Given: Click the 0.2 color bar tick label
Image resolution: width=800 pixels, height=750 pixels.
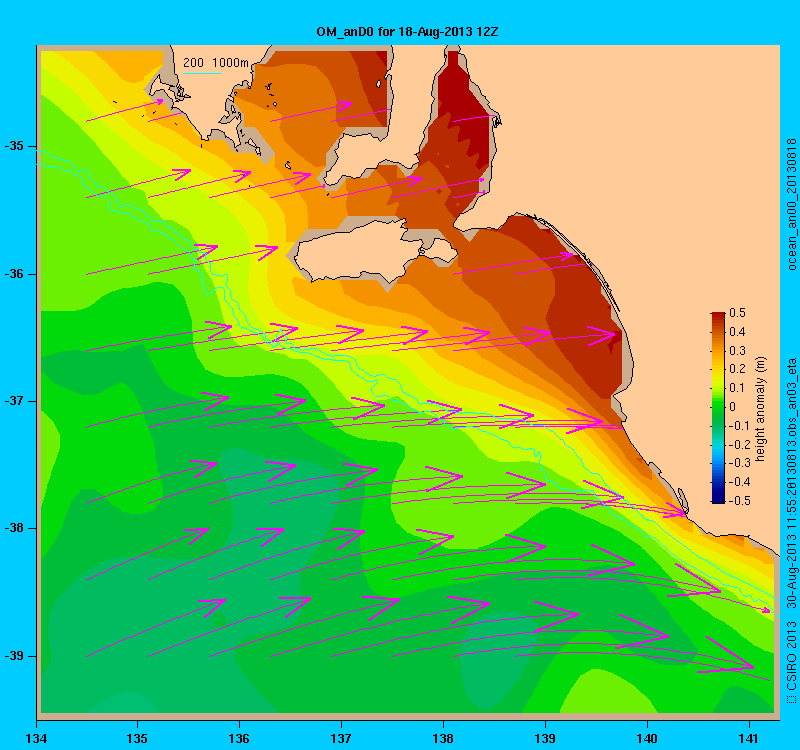Looking at the screenshot, I should pos(737,369).
